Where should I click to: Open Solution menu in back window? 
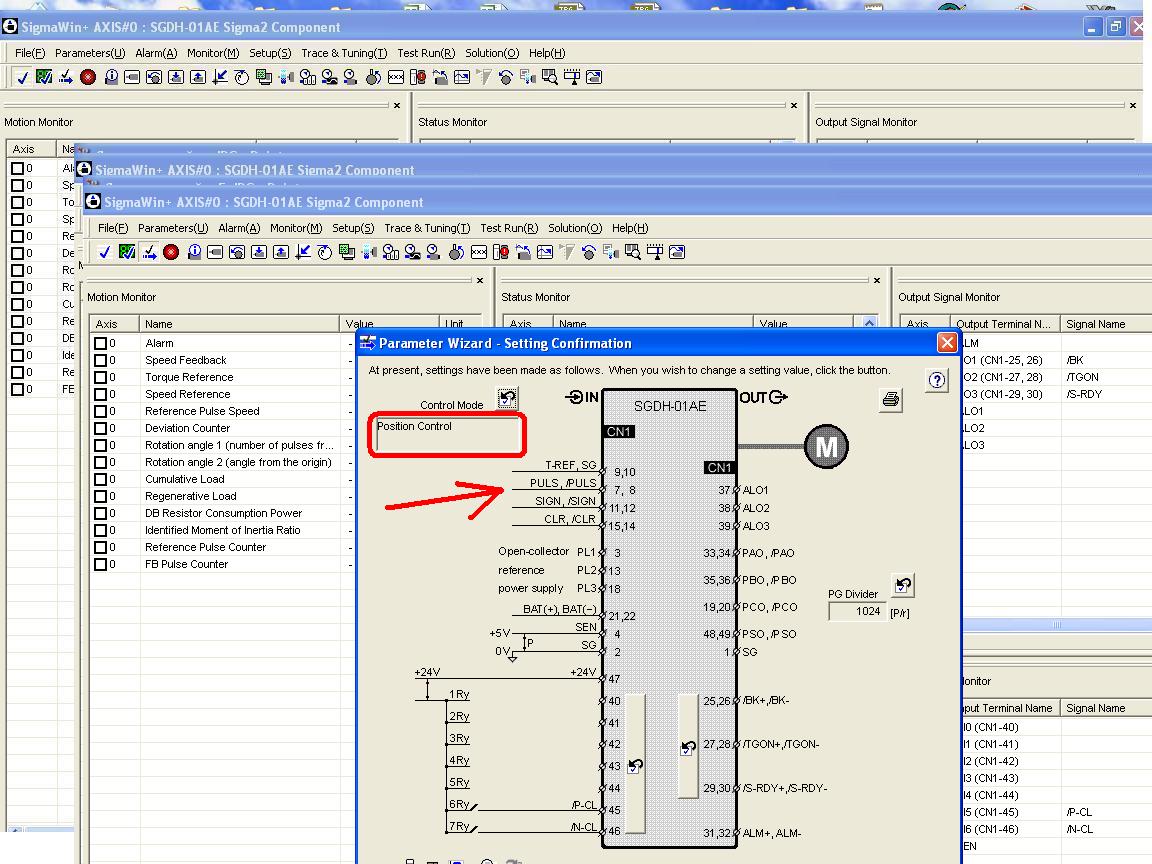pyautogui.click(x=492, y=53)
